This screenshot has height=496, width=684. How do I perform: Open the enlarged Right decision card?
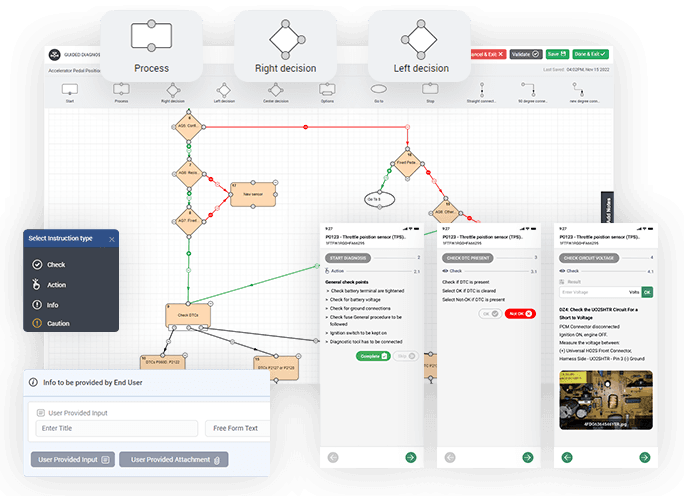point(285,46)
